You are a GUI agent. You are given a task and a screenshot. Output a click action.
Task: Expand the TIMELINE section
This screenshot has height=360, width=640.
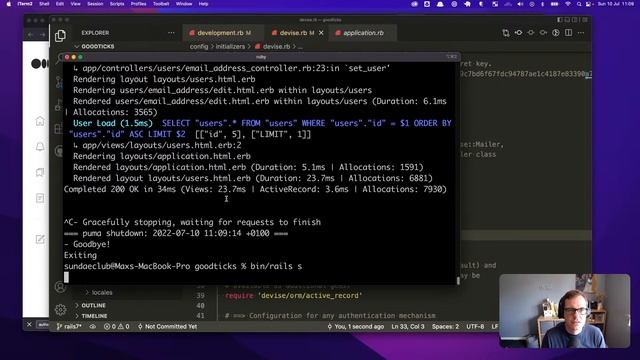coord(91,316)
